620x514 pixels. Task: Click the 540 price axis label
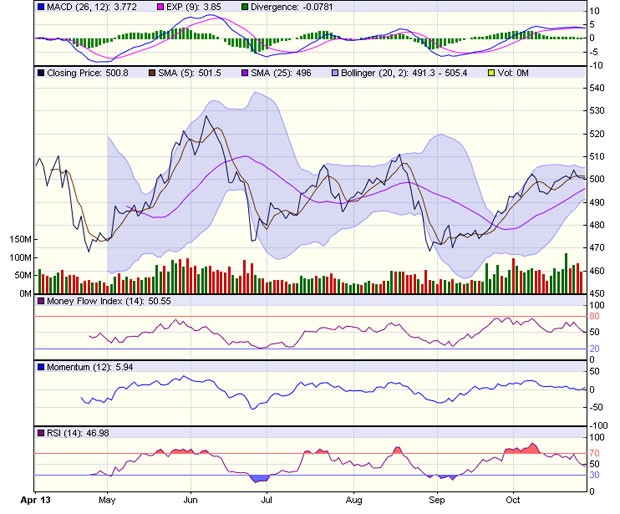(595, 89)
